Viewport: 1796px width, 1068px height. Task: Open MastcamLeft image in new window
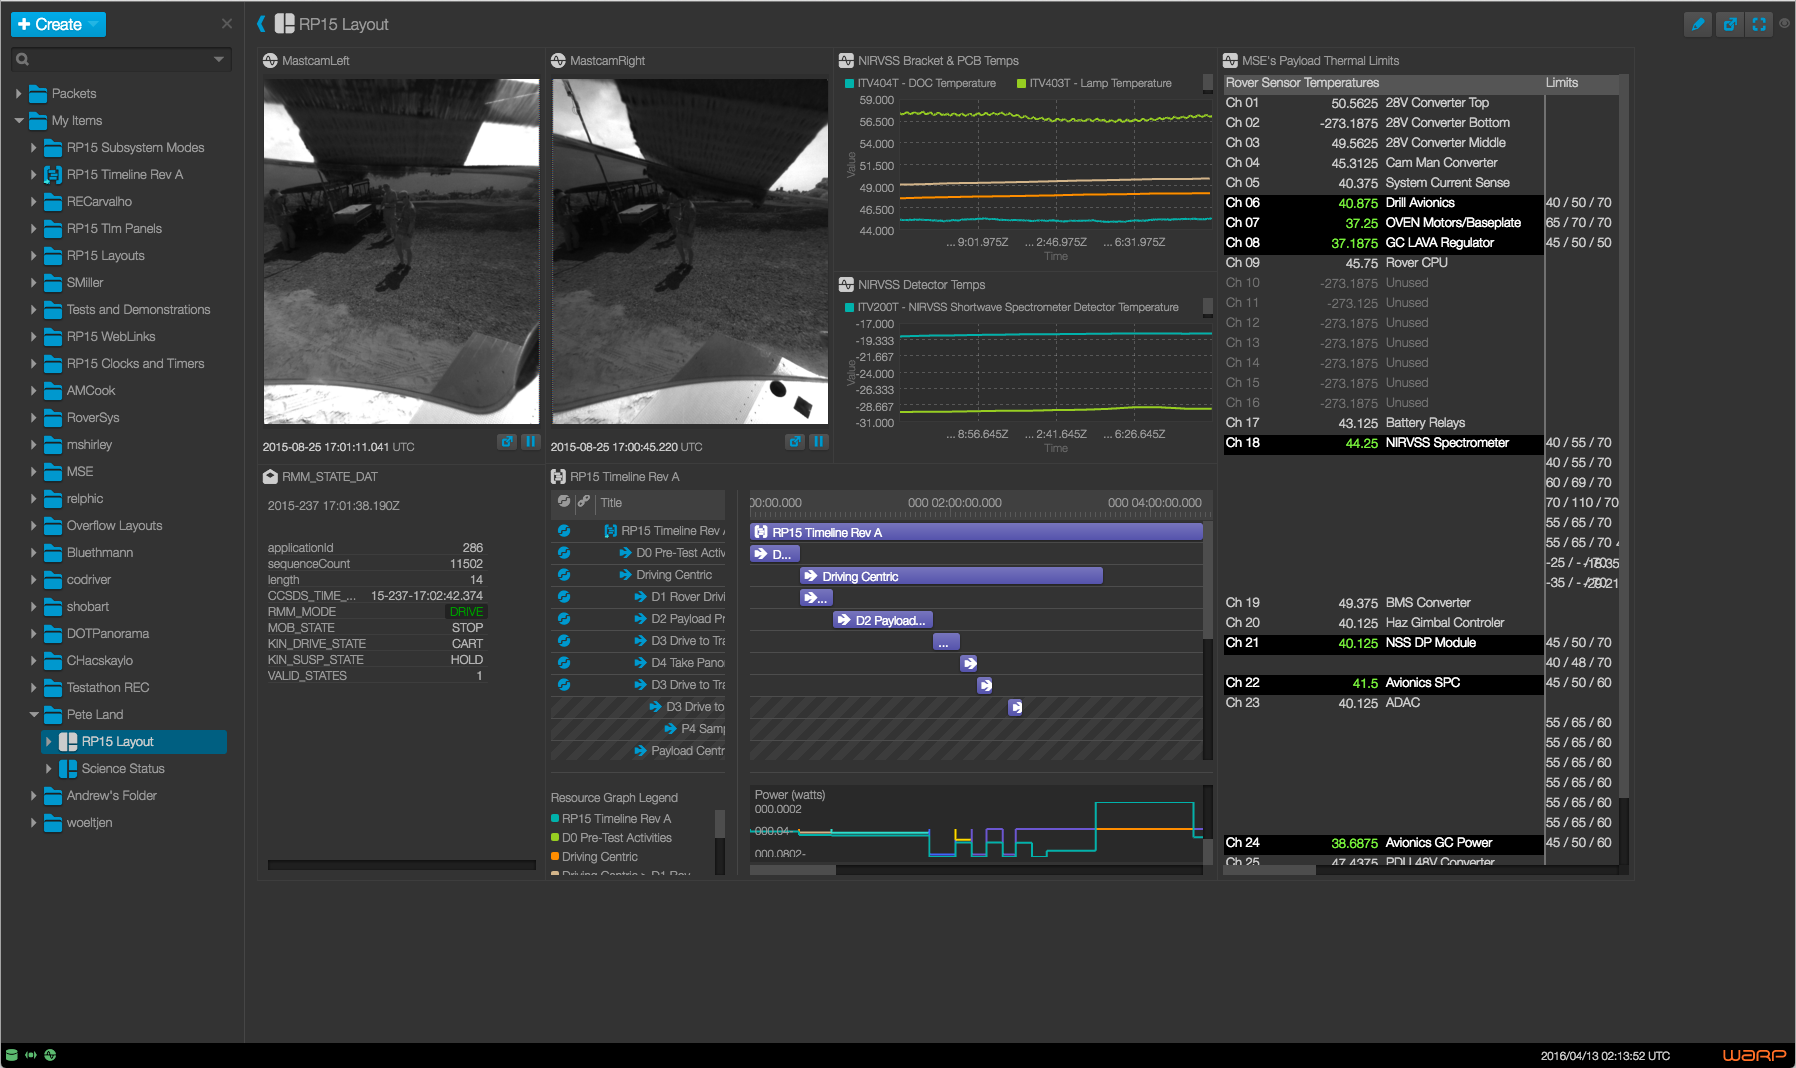pos(507,442)
